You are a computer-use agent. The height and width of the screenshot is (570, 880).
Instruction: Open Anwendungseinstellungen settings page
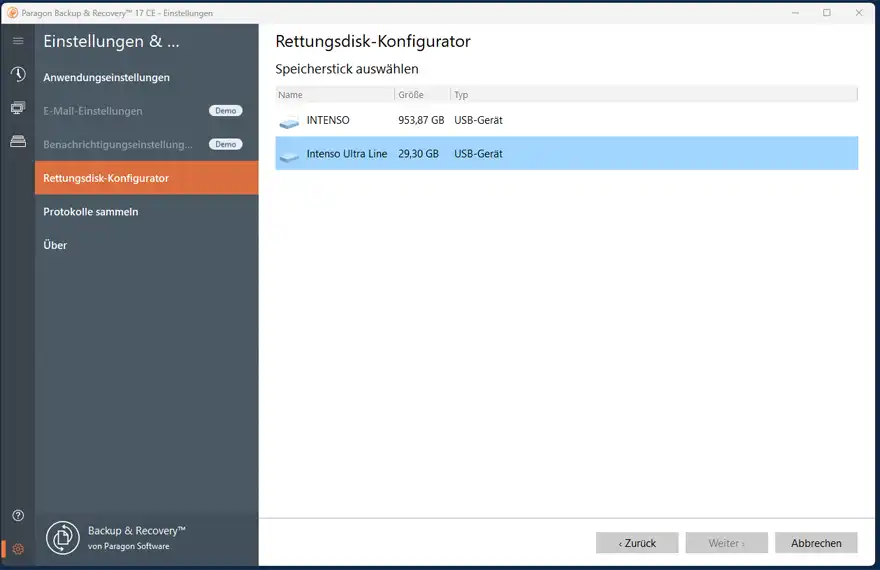click(146, 77)
